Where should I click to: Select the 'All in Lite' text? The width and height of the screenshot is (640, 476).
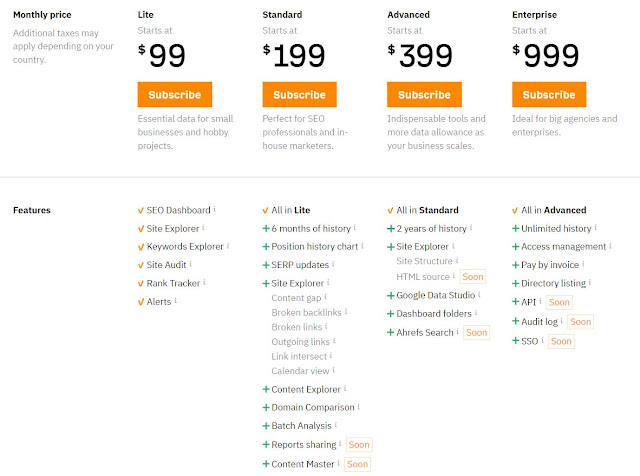tap(291, 210)
